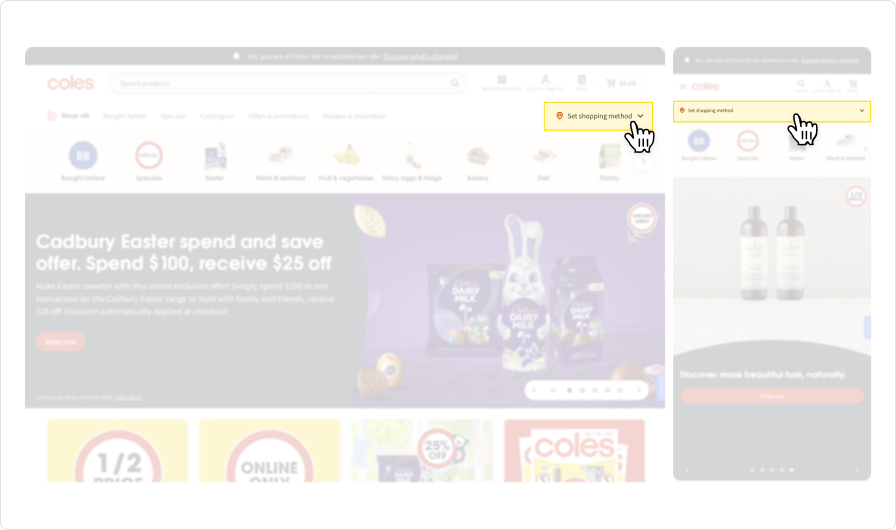Image resolution: width=896 pixels, height=530 pixels.
Task: Select Specials in desktop nav bar
Action: tap(173, 116)
